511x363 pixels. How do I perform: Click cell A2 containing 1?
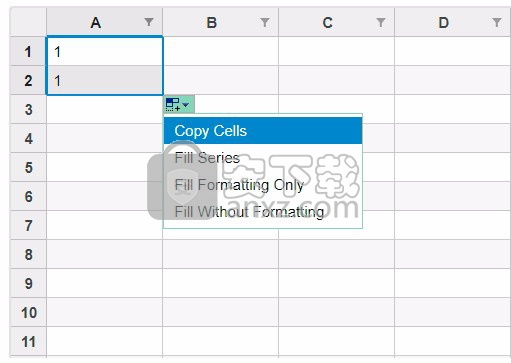pos(104,80)
